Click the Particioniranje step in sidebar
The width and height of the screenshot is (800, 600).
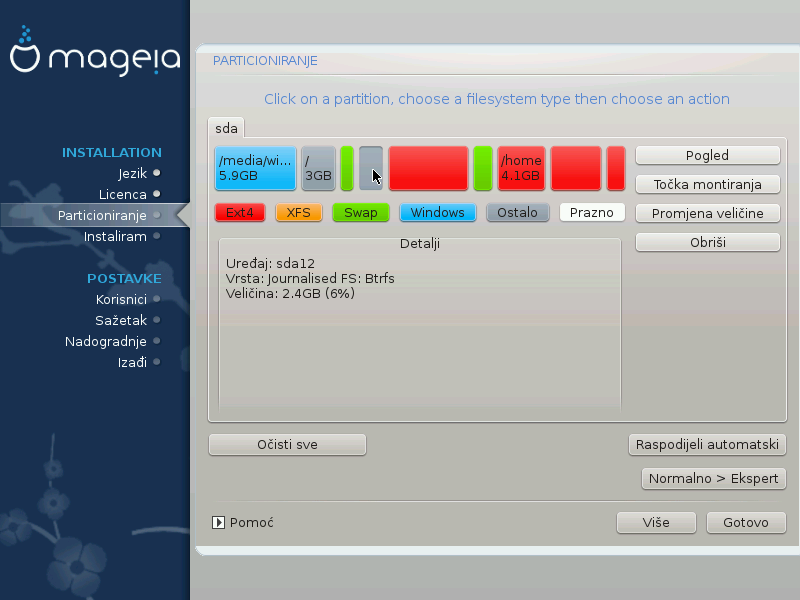click(102, 215)
